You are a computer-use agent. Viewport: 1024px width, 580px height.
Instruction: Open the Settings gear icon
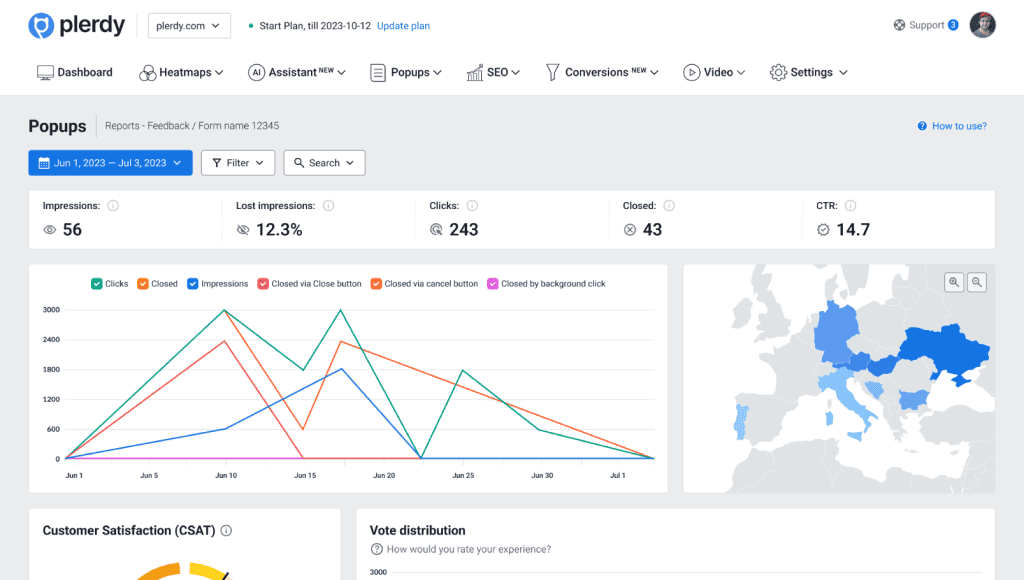pyautogui.click(x=777, y=72)
